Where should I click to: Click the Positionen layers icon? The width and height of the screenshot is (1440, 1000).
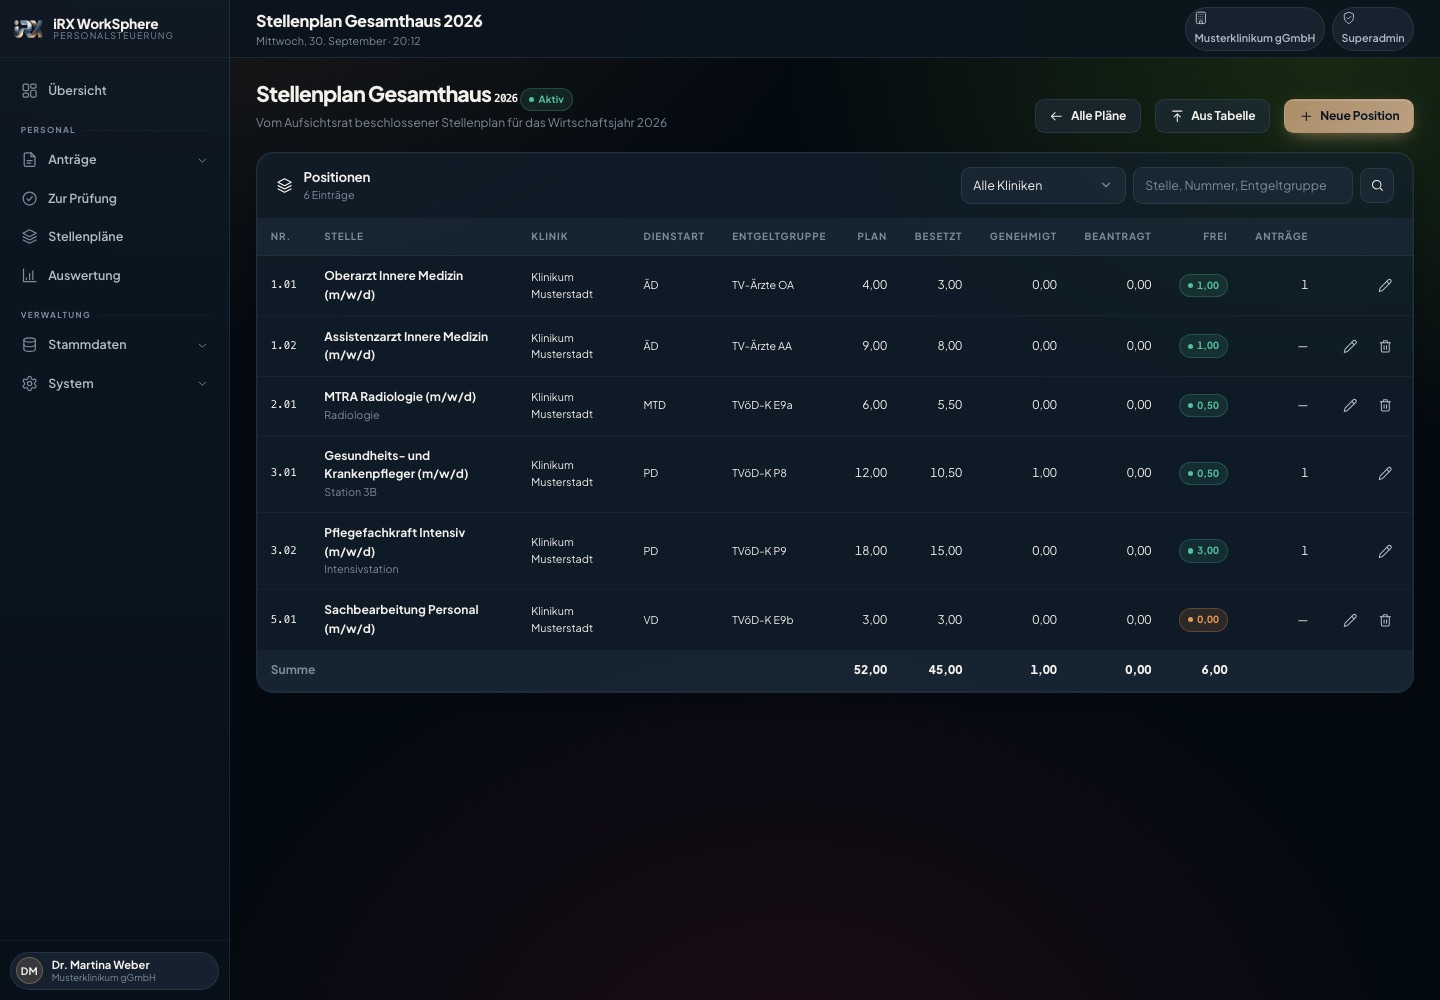[x=284, y=185]
